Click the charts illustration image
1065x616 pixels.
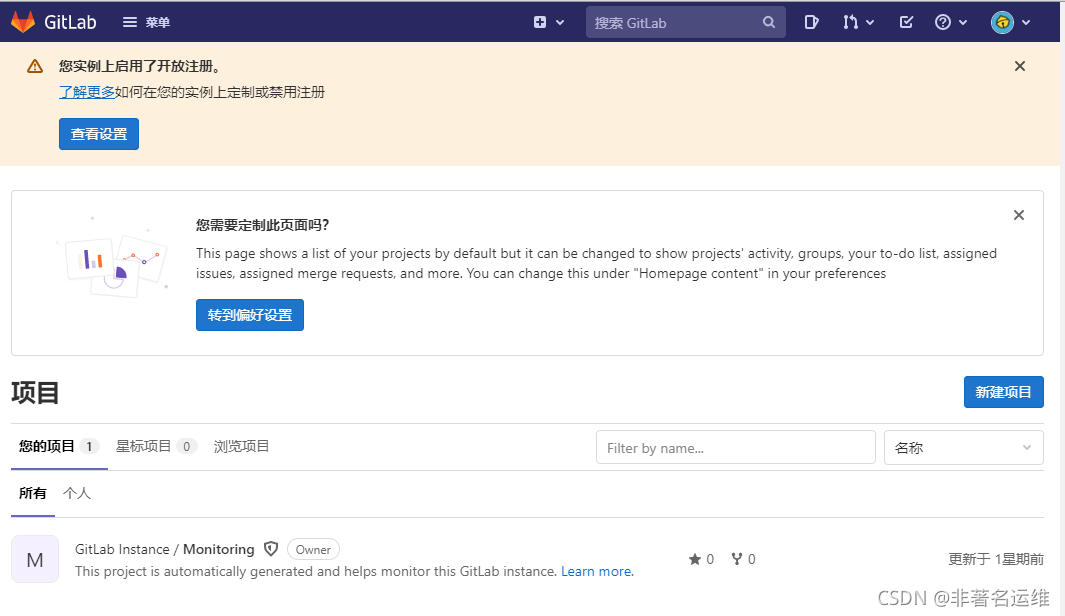click(x=113, y=258)
